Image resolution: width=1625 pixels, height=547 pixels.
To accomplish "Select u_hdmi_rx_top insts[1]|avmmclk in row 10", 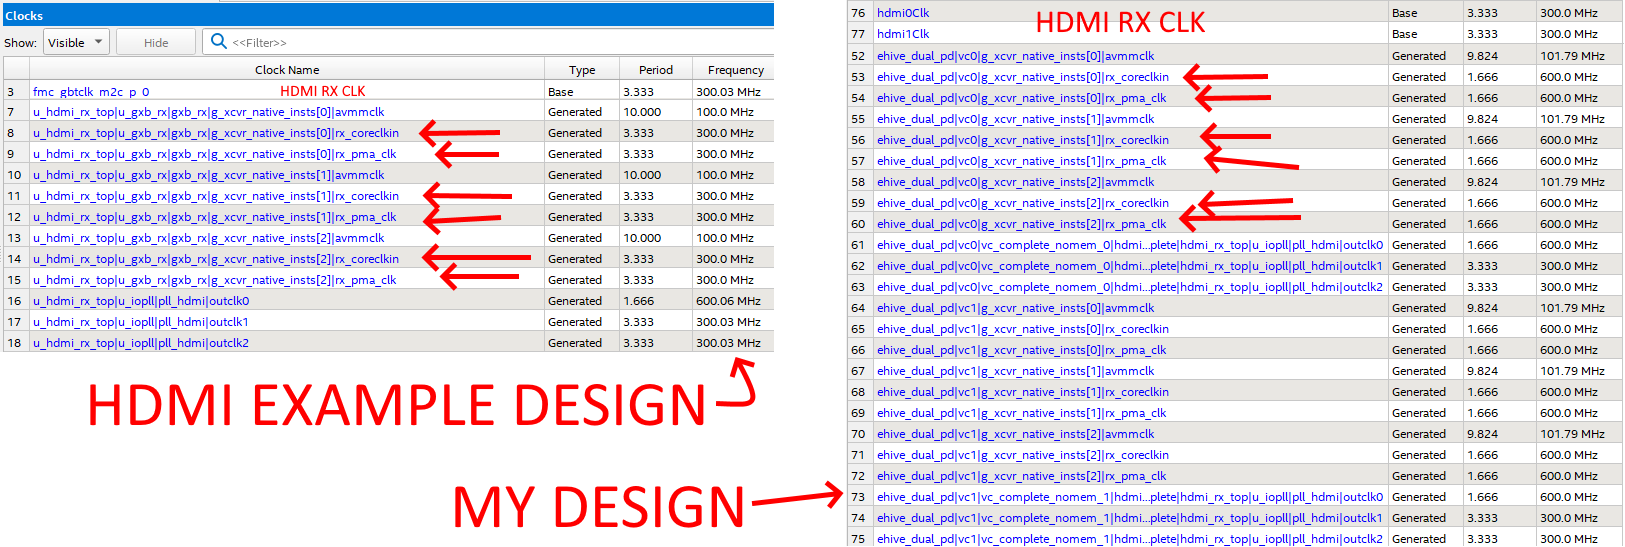I will click(x=209, y=175).
